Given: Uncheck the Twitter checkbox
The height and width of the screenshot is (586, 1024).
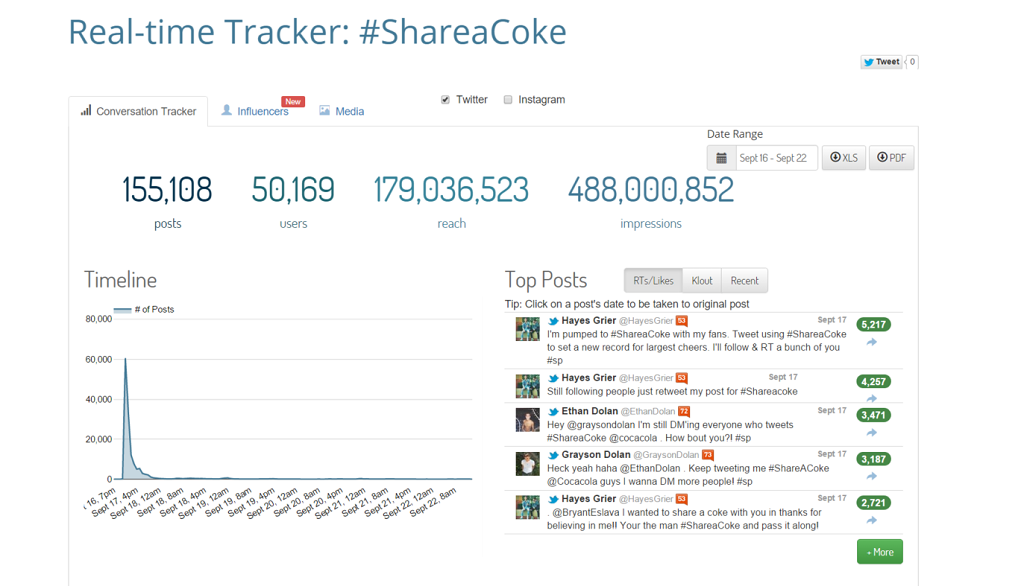Looking at the screenshot, I should click(445, 100).
